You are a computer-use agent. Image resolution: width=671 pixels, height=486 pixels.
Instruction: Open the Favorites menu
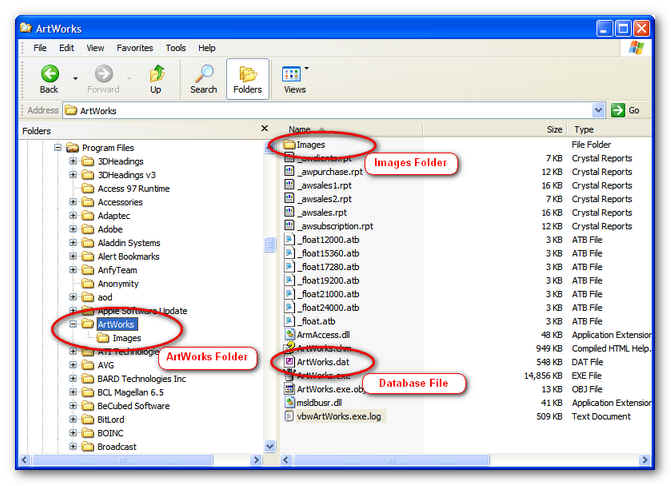click(135, 48)
